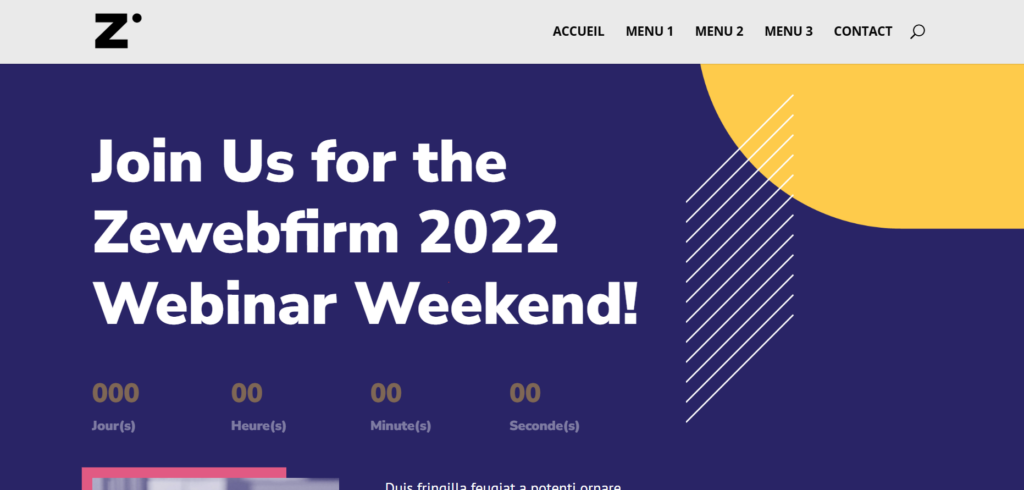Image resolution: width=1024 pixels, height=490 pixels.
Task: Select the Minute(s) countdown label
Action: (x=400, y=426)
